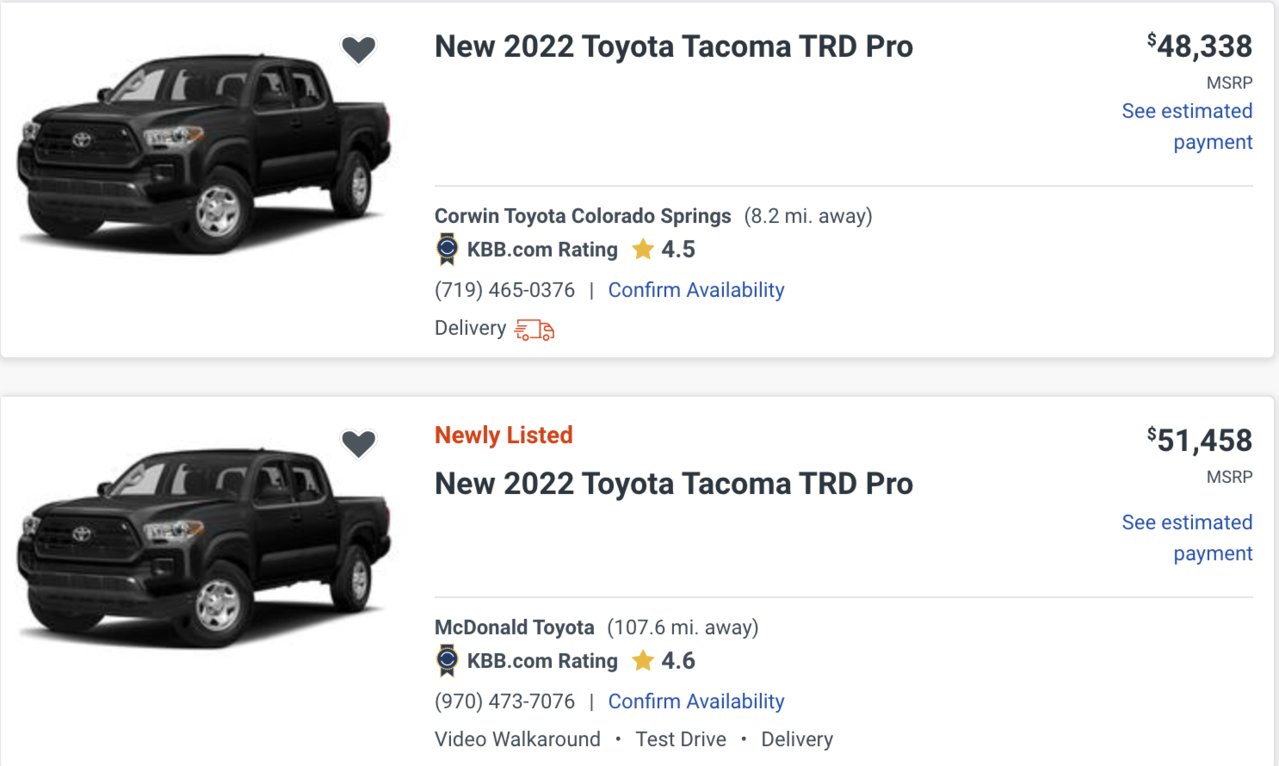Open the first New 2022 Toyota Tacoma TRD Pro title
1279x766 pixels.
(x=673, y=46)
